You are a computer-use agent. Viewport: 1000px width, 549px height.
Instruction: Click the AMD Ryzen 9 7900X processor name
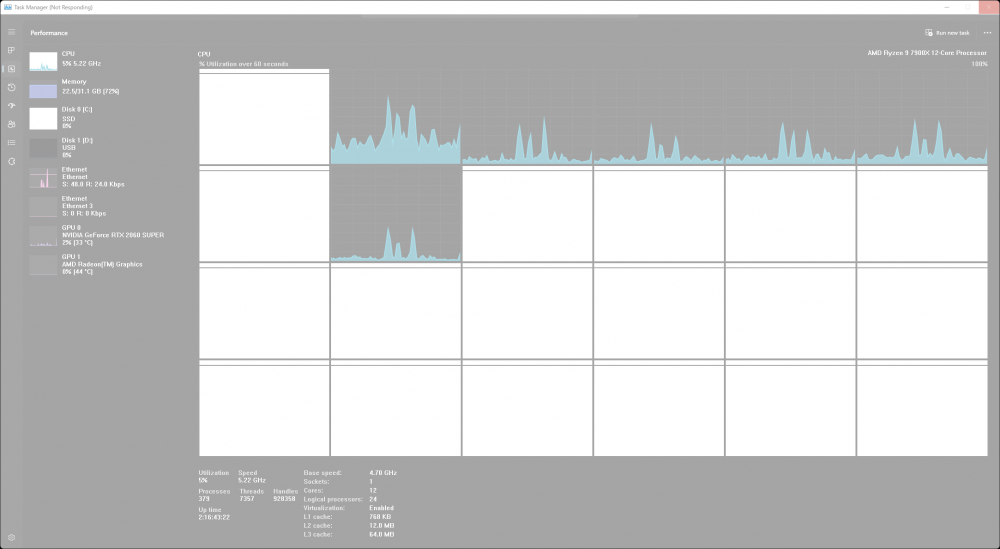pyautogui.click(x=927, y=53)
